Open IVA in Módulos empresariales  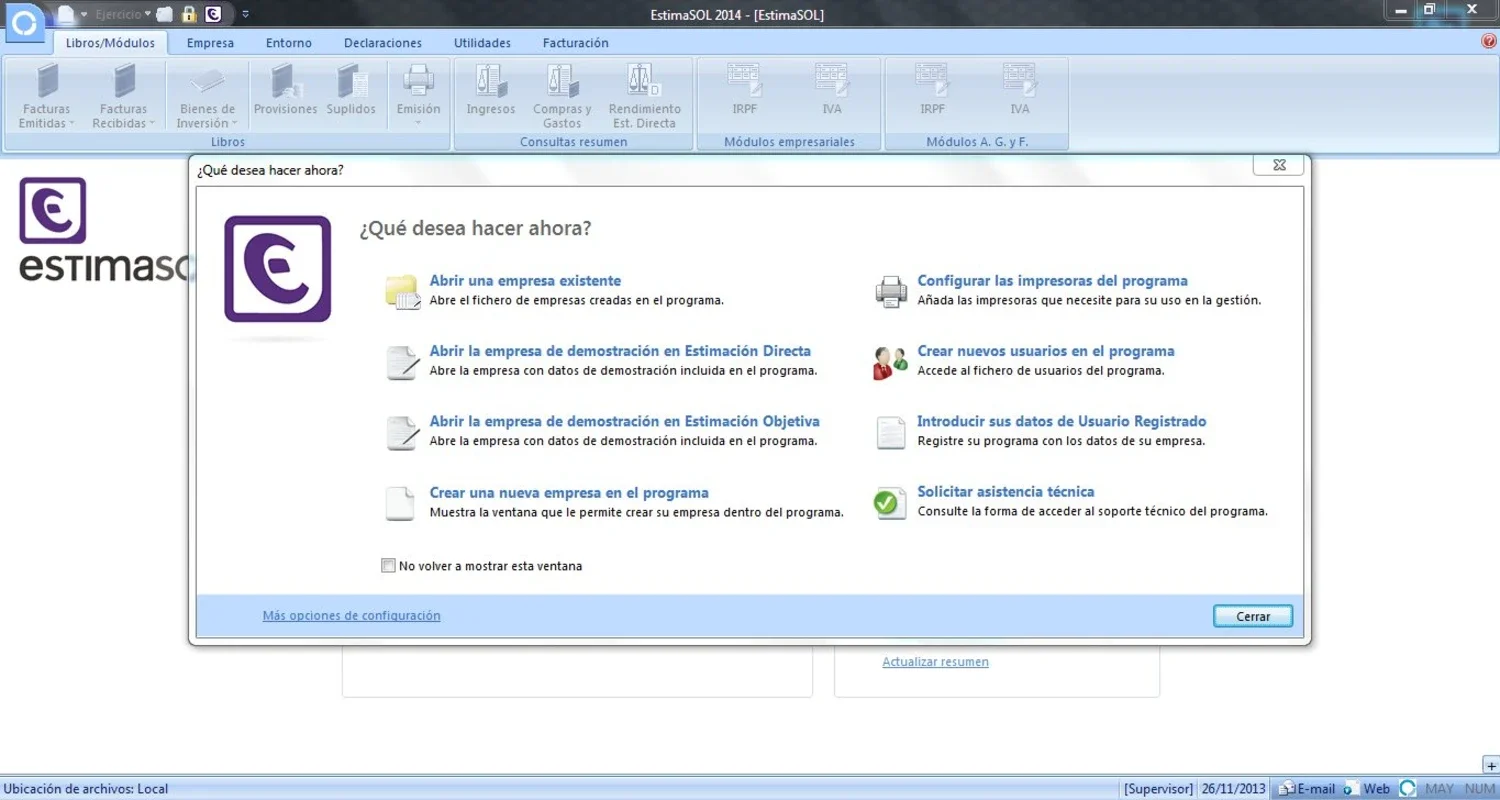click(x=832, y=90)
